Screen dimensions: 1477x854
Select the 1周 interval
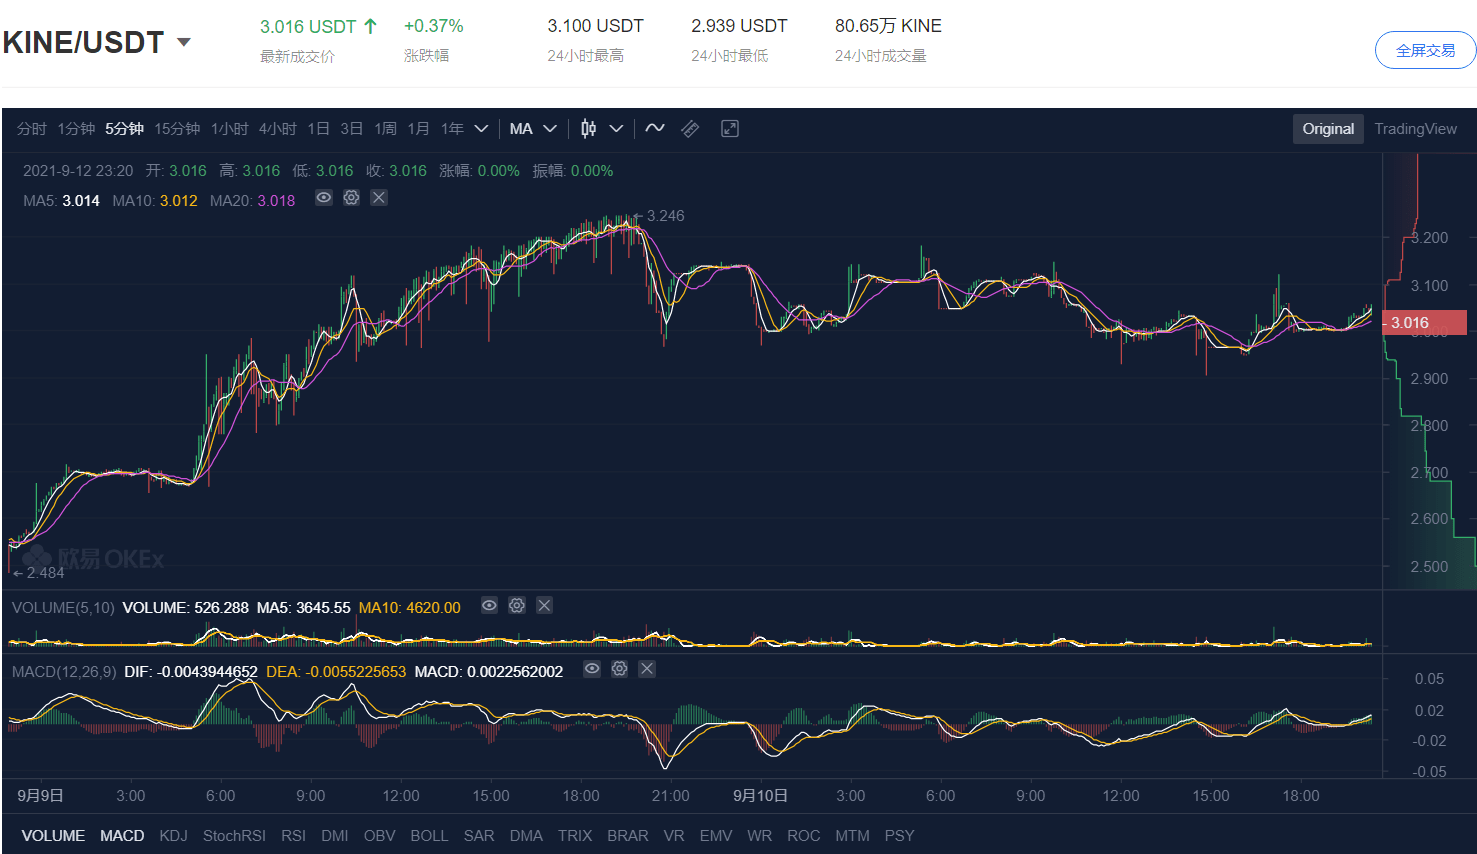click(x=385, y=129)
